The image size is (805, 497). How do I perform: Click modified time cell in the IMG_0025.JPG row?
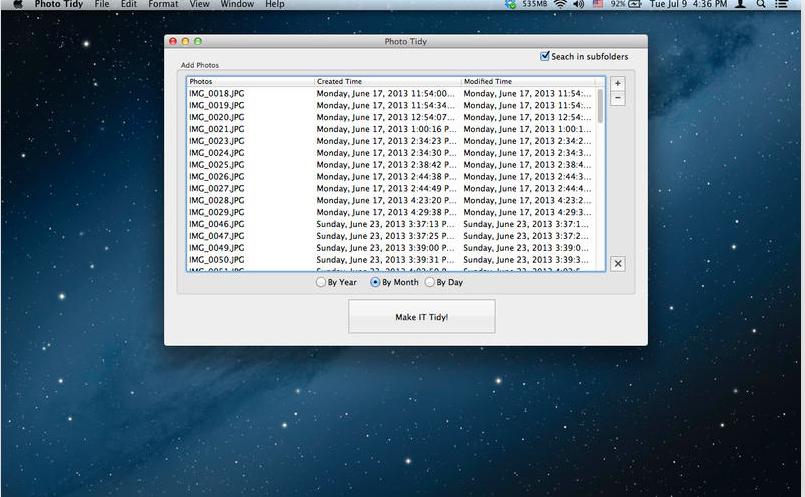point(527,164)
